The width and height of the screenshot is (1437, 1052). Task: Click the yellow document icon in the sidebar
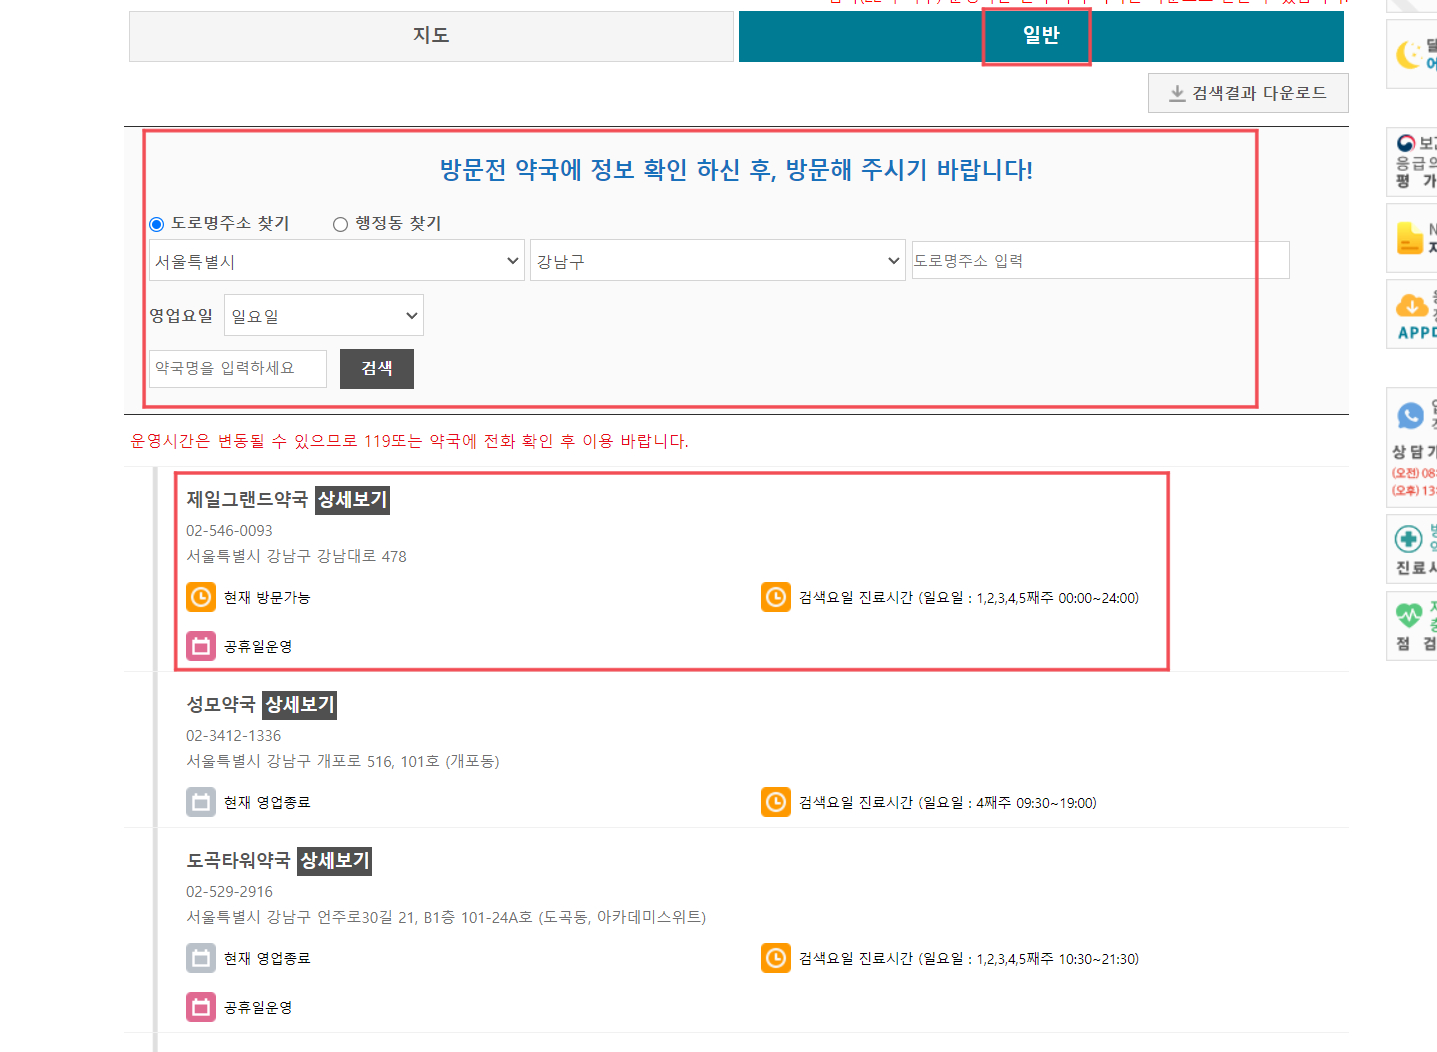pos(1409,238)
